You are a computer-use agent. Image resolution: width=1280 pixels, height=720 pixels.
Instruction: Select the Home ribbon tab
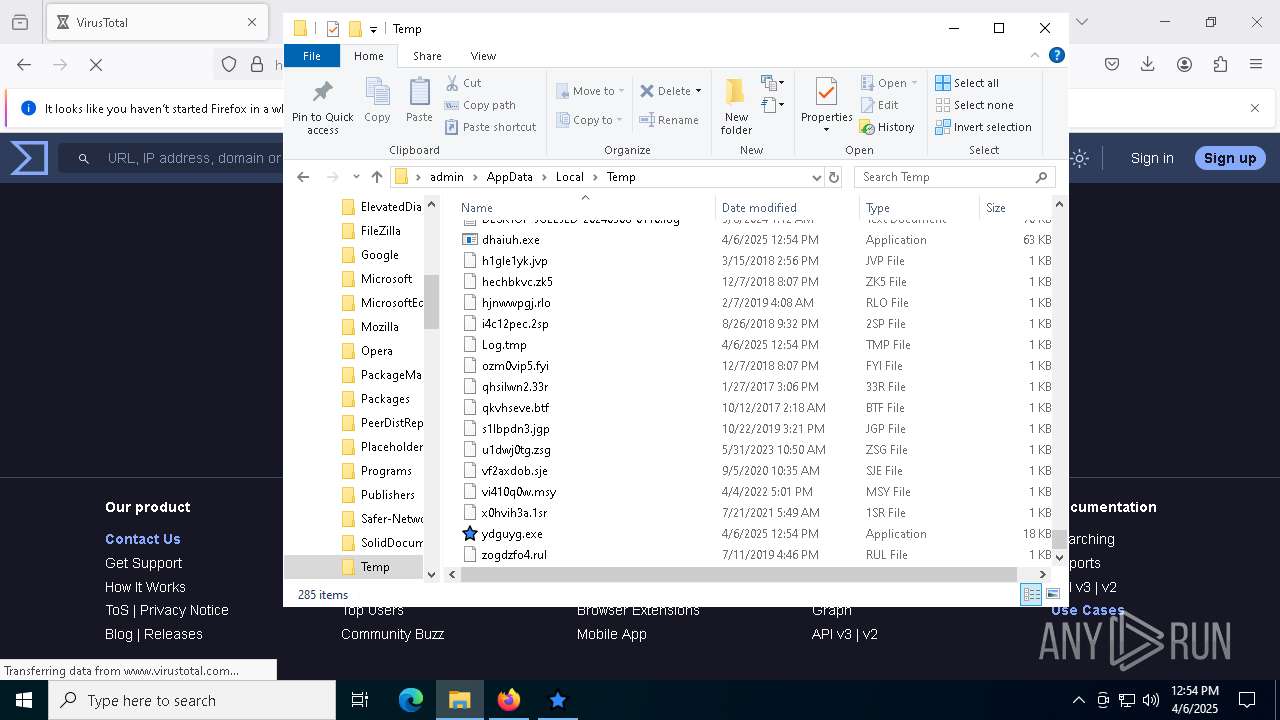pos(369,56)
